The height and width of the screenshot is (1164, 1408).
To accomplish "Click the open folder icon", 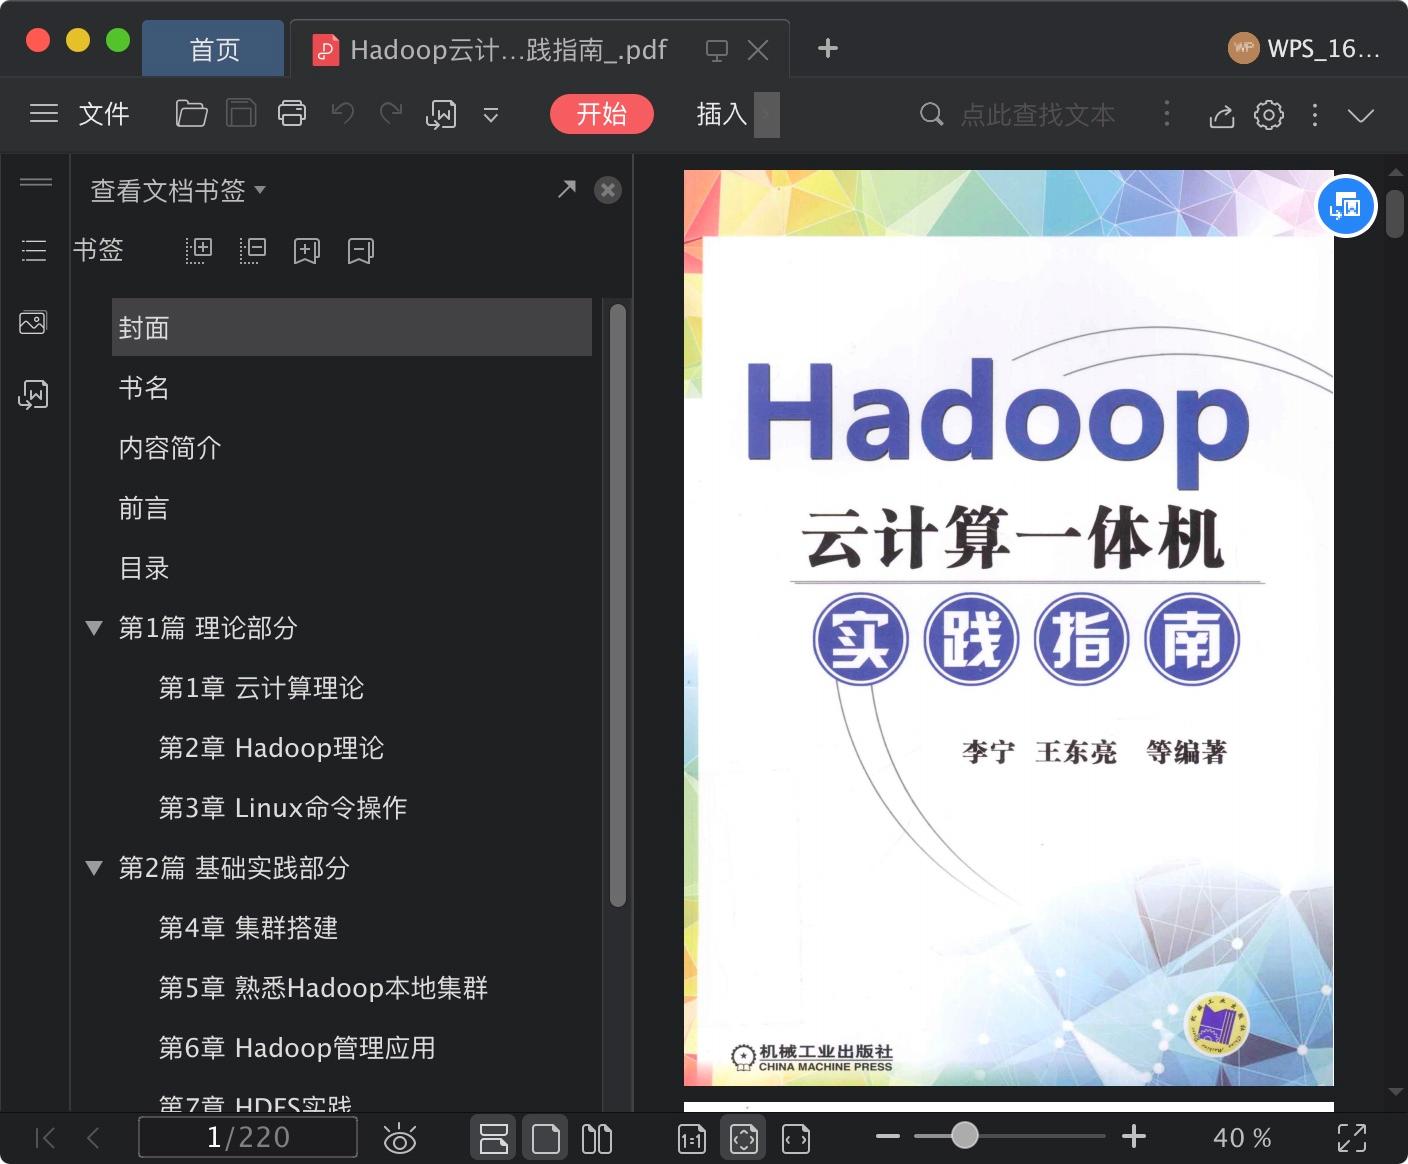I will pyautogui.click(x=191, y=114).
